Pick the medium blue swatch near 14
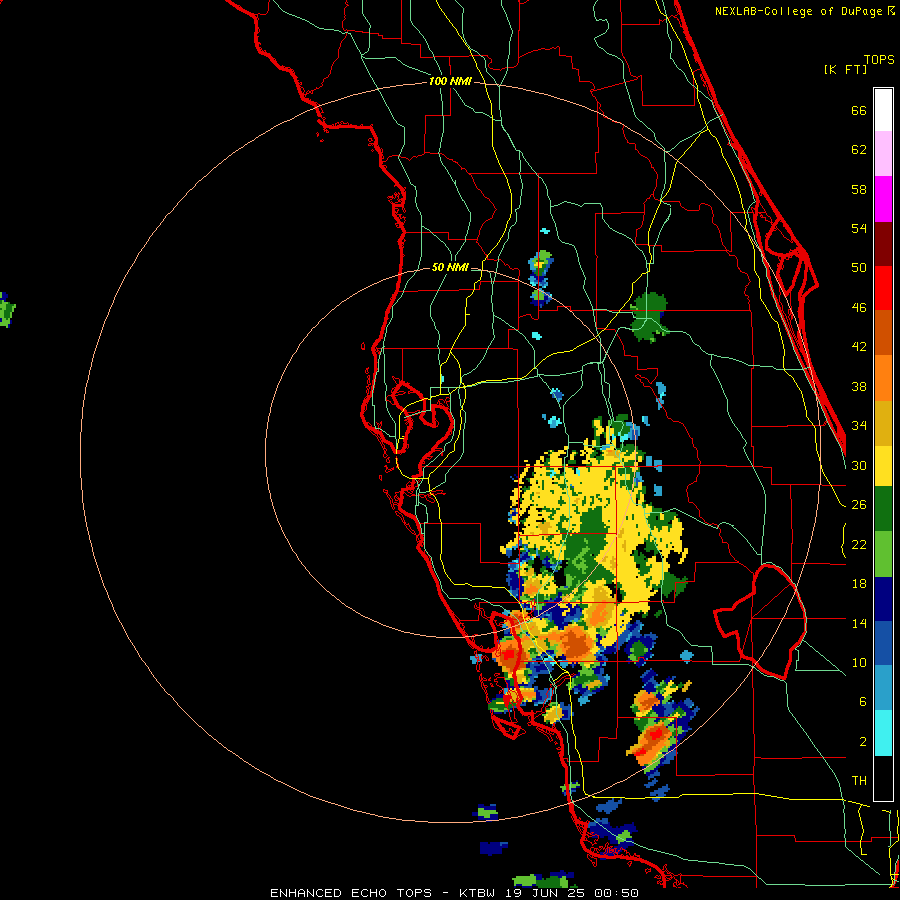 click(883, 643)
